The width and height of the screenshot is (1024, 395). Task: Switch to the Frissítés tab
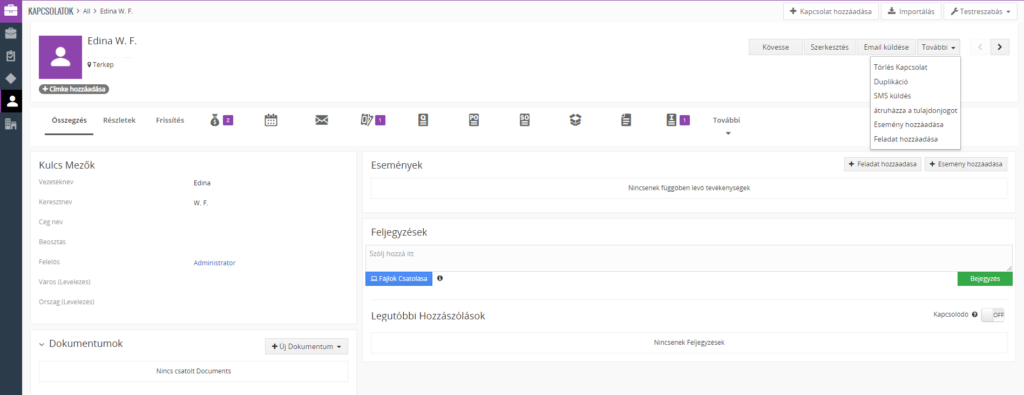tap(170, 120)
